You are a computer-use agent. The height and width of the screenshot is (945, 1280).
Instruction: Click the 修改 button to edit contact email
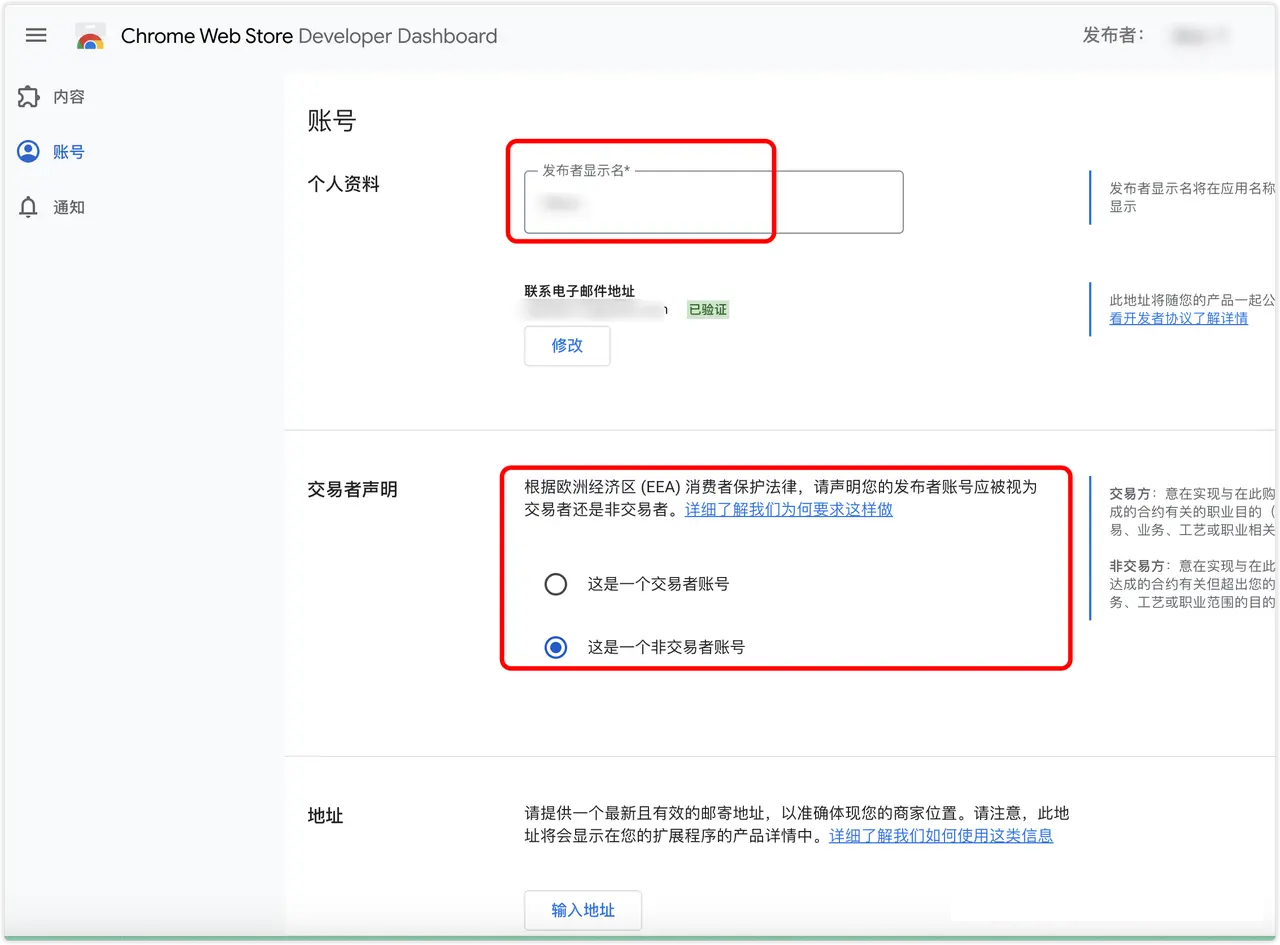tap(567, 345)
